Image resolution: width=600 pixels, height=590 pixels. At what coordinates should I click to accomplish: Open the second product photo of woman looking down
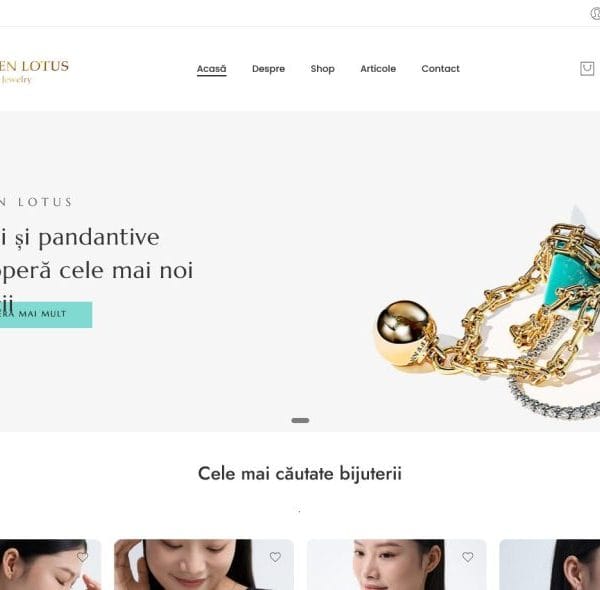[x=204, y=565]
